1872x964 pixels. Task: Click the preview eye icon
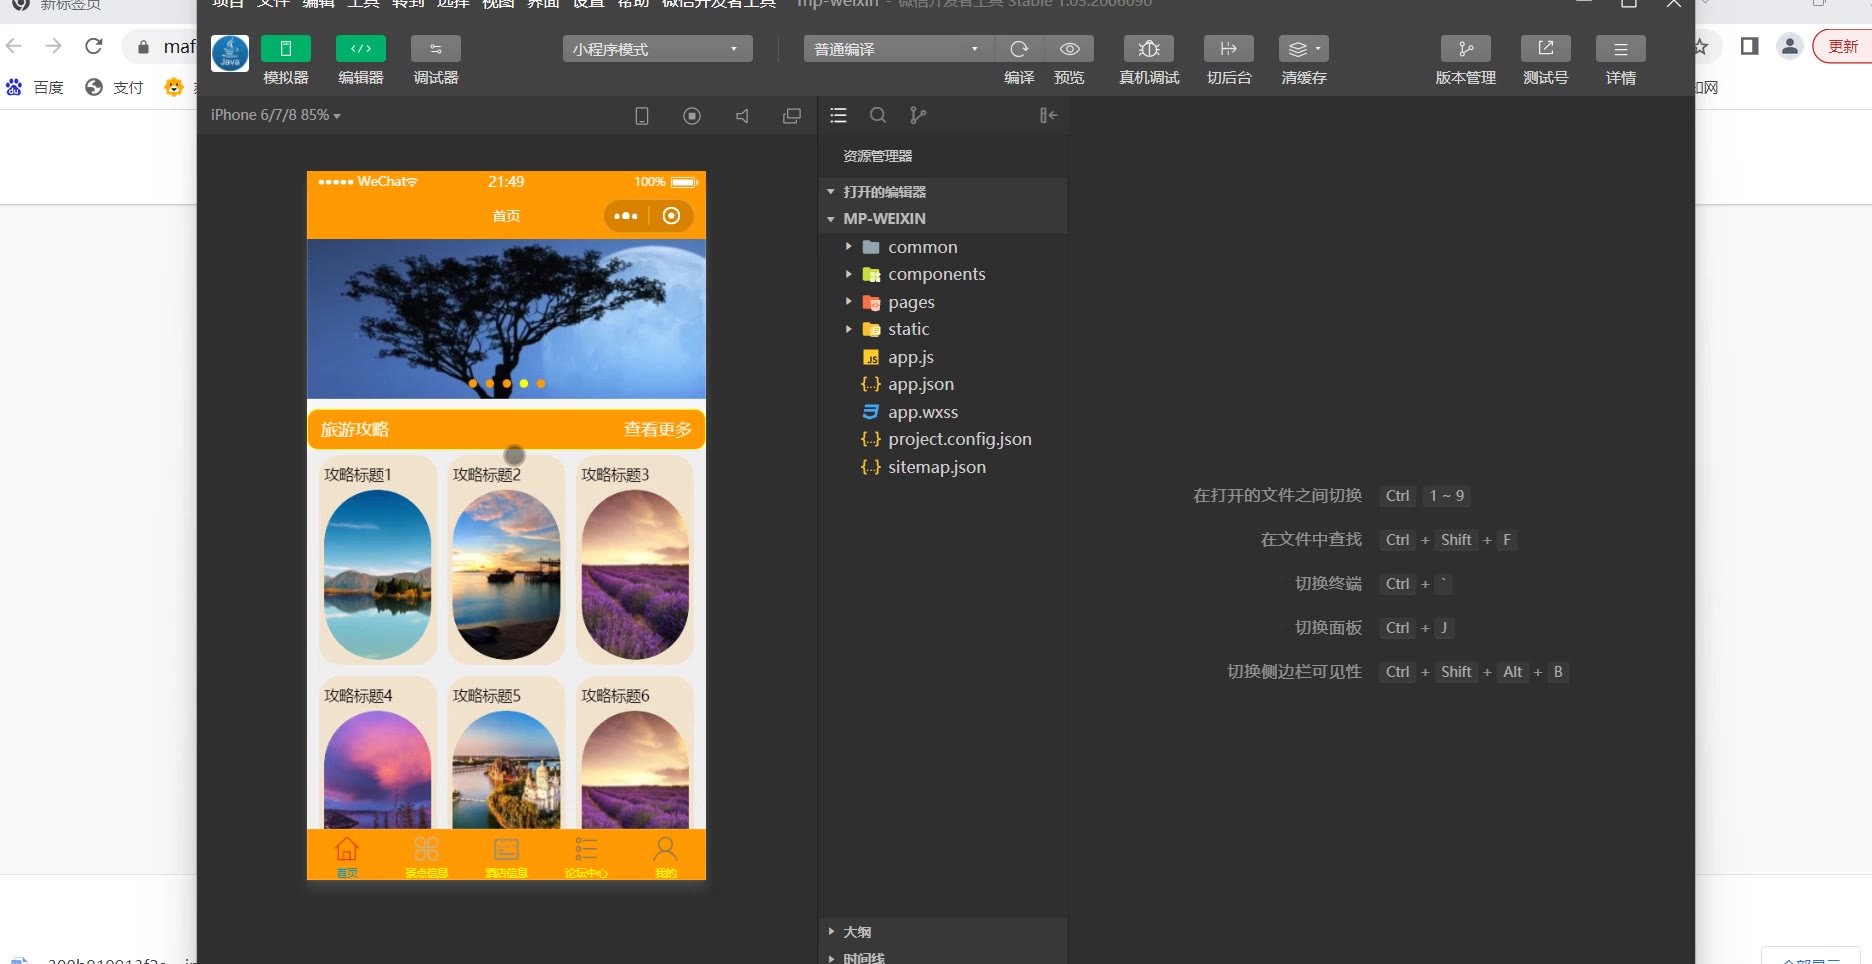coord(1069,49)
